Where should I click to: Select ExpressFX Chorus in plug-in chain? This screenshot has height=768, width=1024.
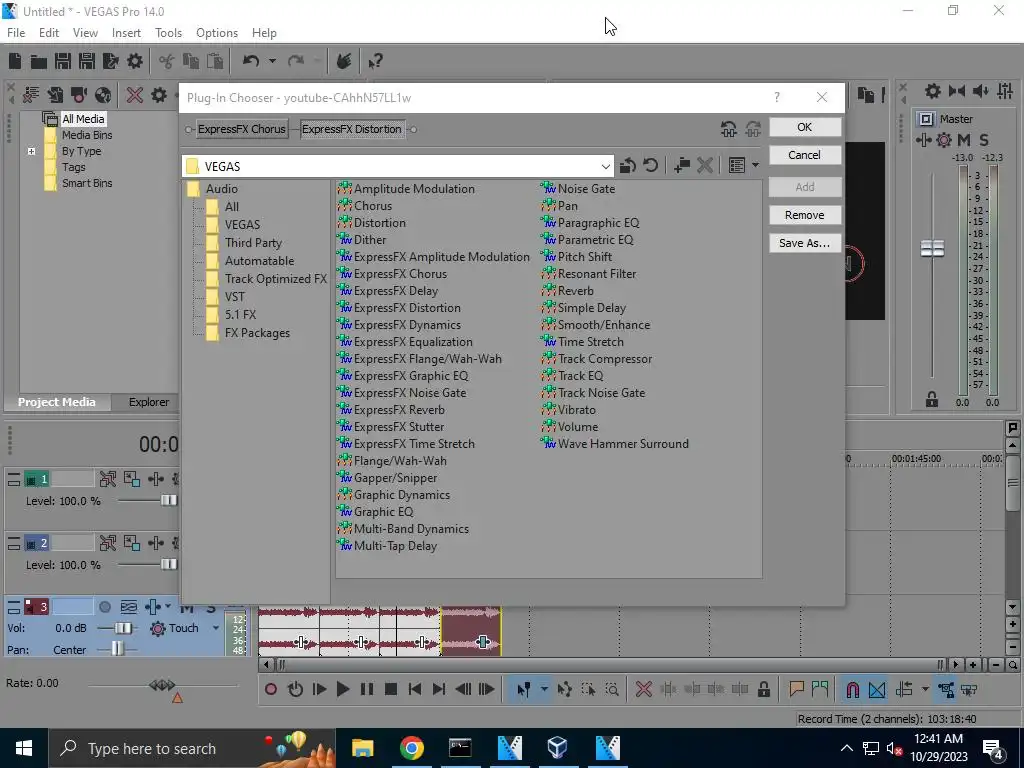[x=242, y=129]
